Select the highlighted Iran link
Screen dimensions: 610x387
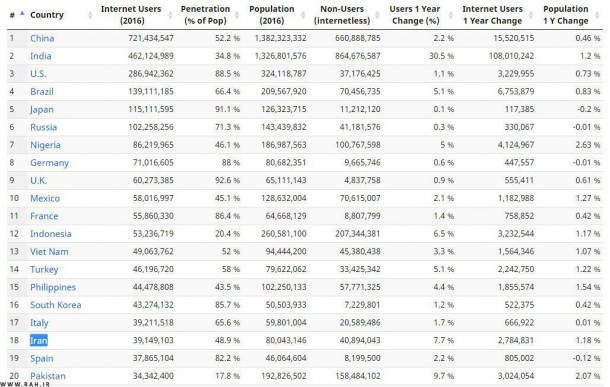(39, 340)
